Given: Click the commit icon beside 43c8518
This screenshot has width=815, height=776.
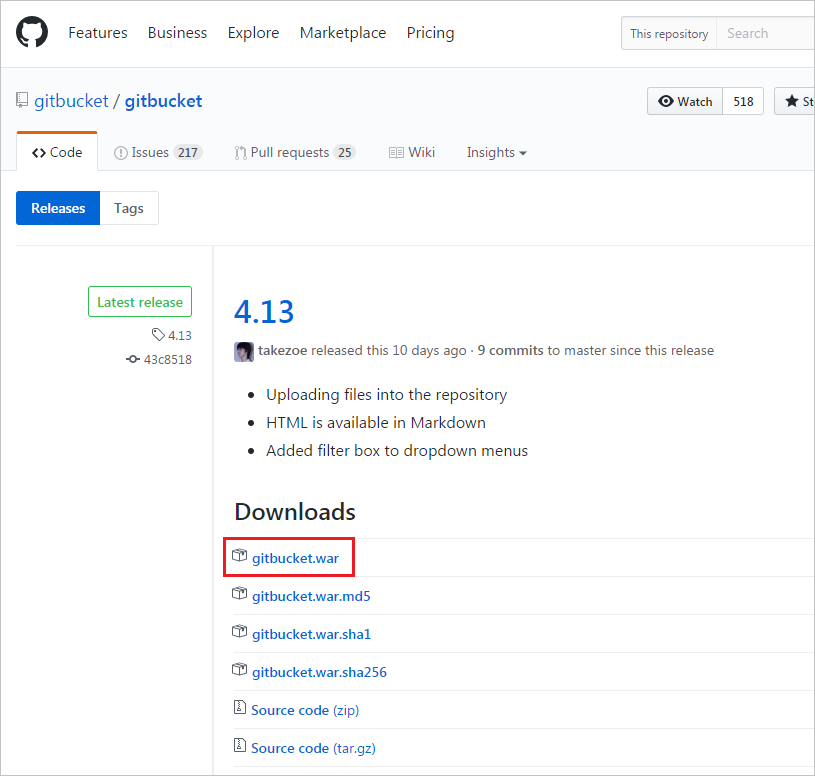Looking at the screenshot, I should coord(133,359).
